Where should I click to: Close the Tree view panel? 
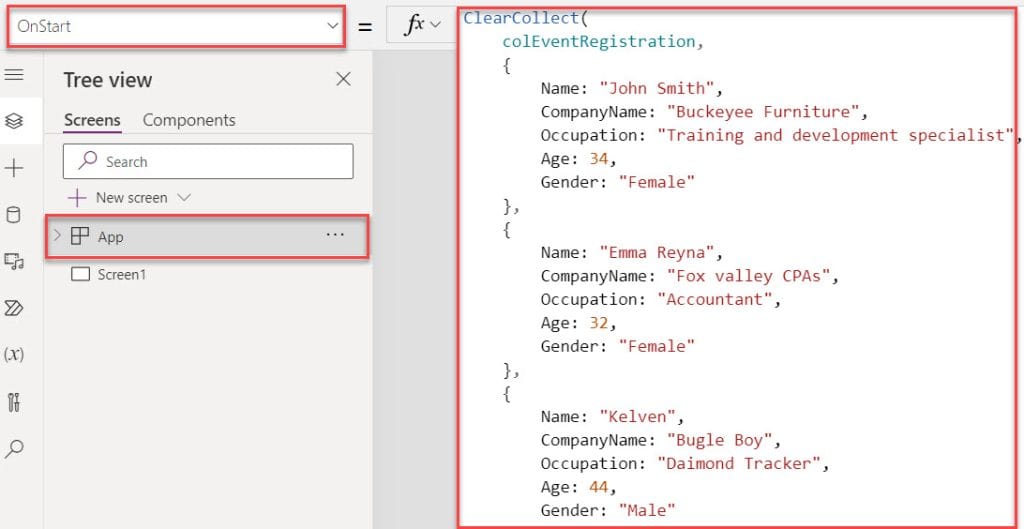pyautogui.click(x=343, y=80)
